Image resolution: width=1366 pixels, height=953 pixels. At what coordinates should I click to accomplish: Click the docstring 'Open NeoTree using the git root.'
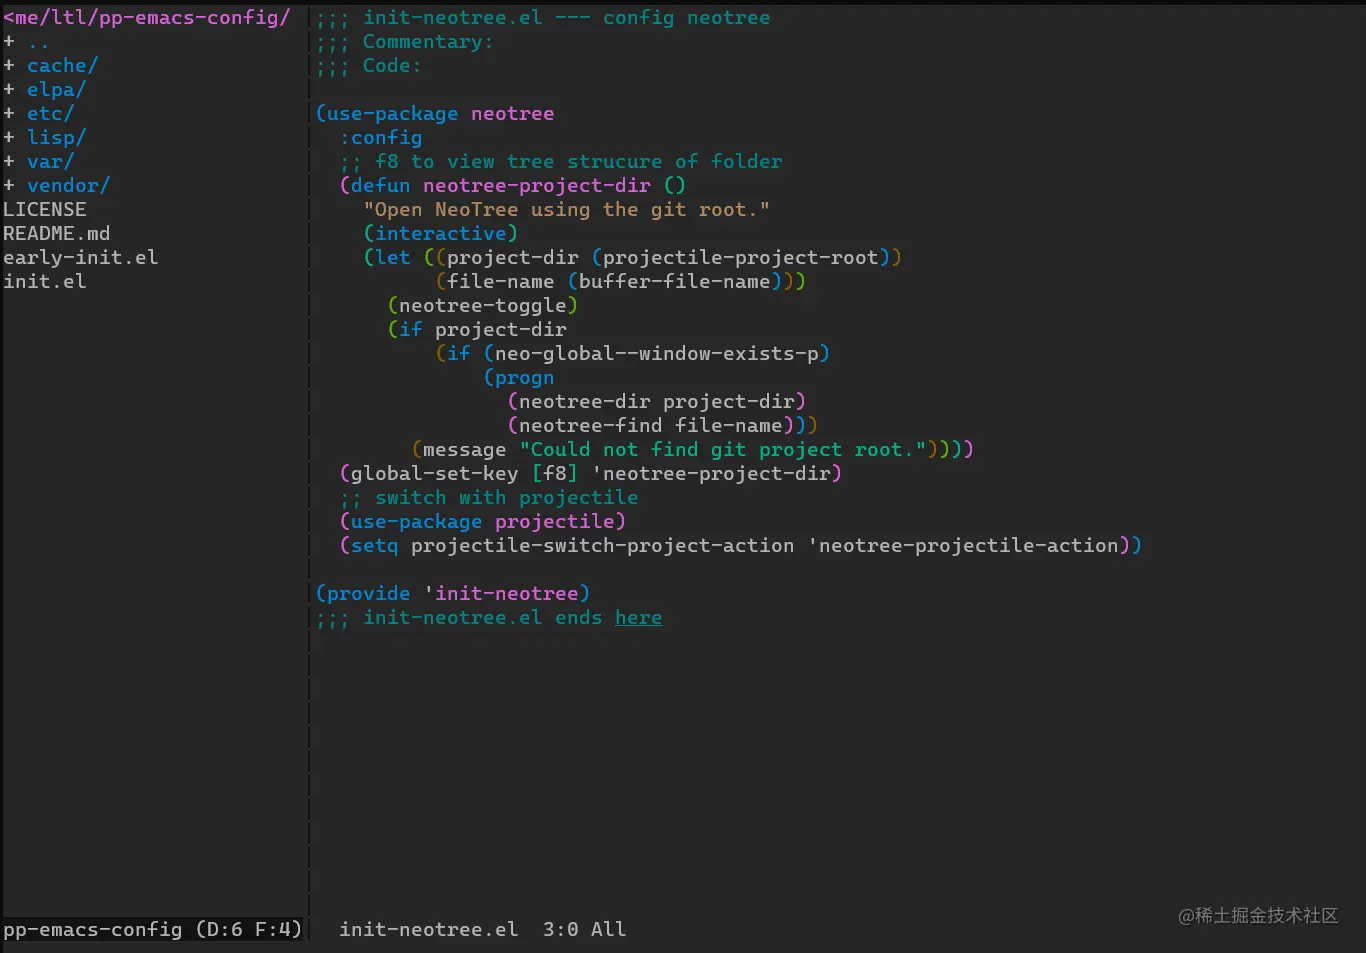pos(566,209)
